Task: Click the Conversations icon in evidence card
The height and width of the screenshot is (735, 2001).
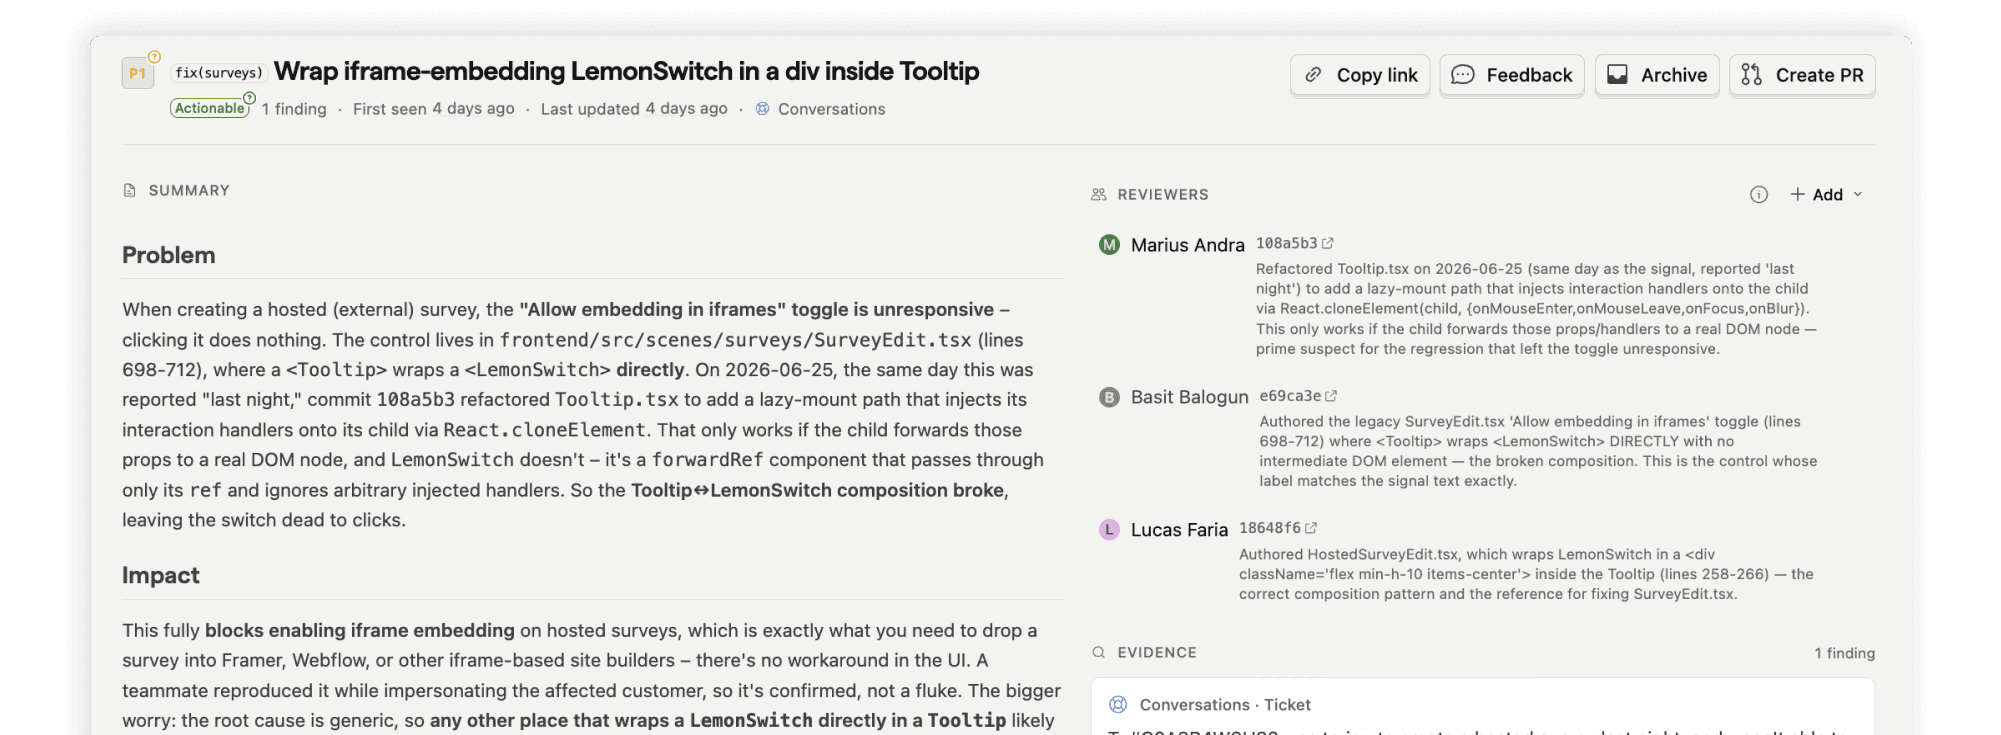Action: pyautogui.click(x=1118, y=704)
